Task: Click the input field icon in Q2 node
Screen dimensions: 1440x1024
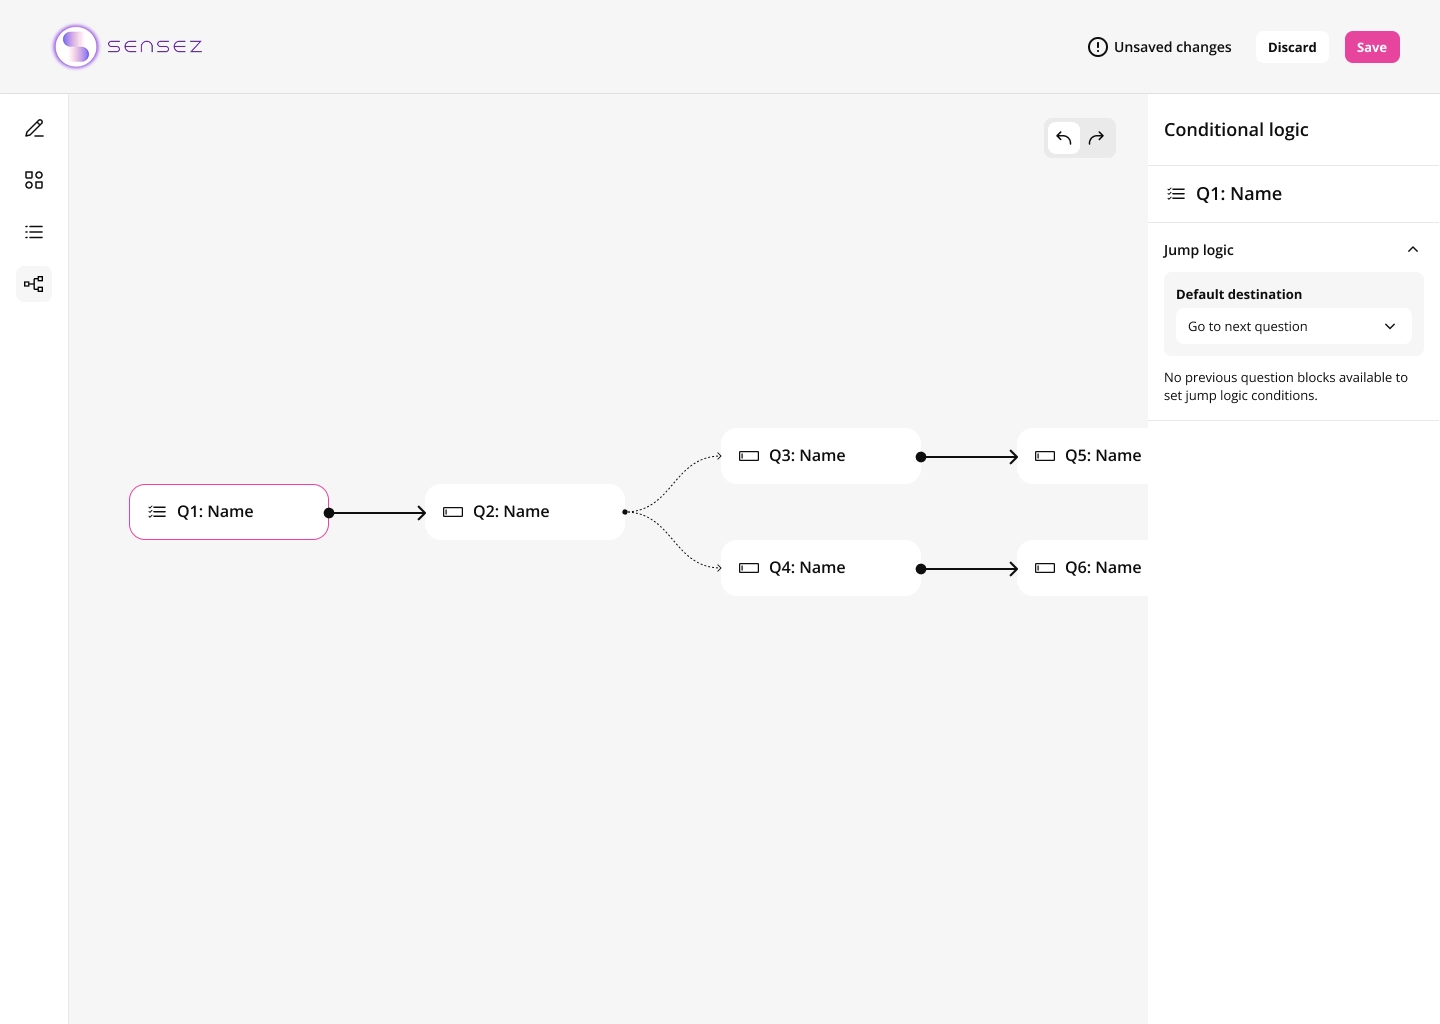Action: (453, 512)
